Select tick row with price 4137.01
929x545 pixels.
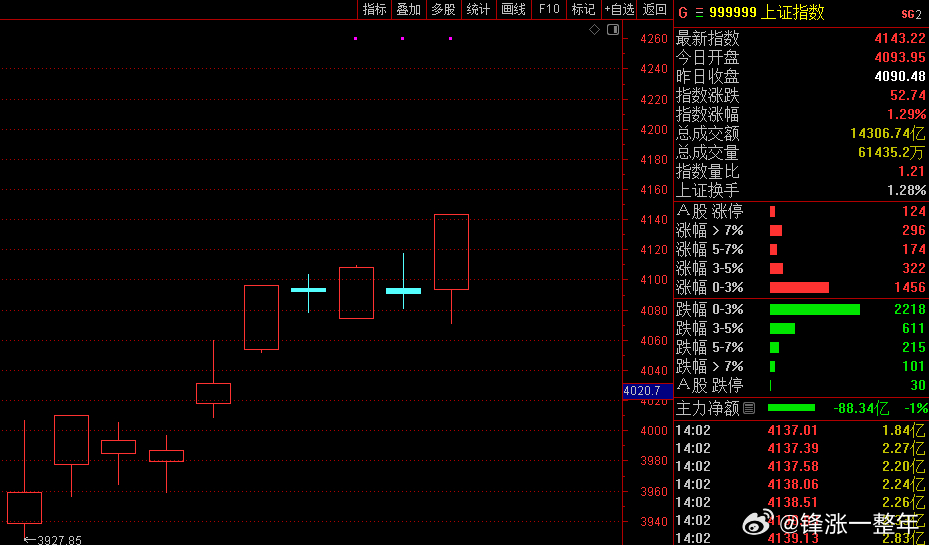pos(801,430)
